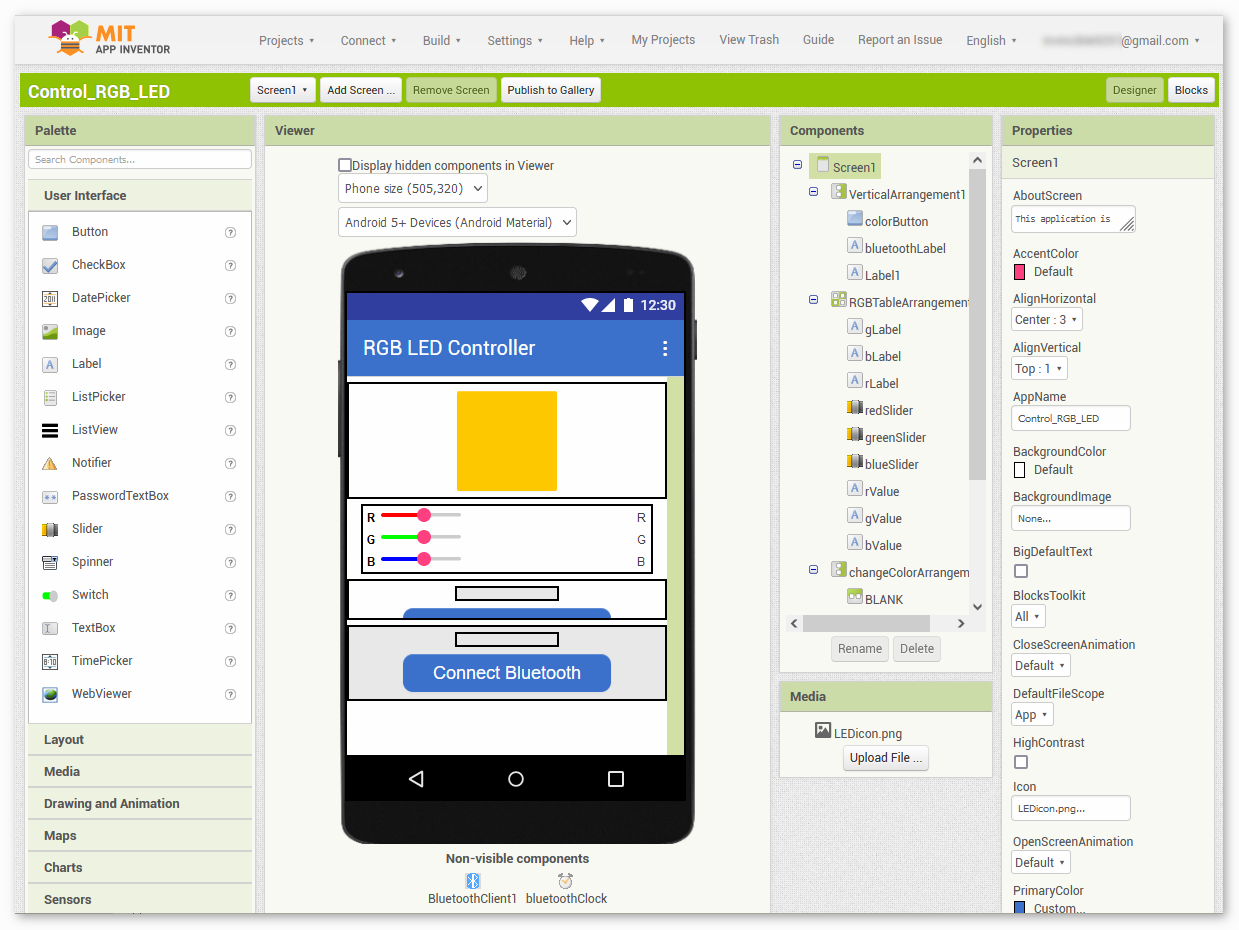This screenshot has height=930, width=1239.
Task: Collapse the Screen1 tree node
Action: (797, 166)
